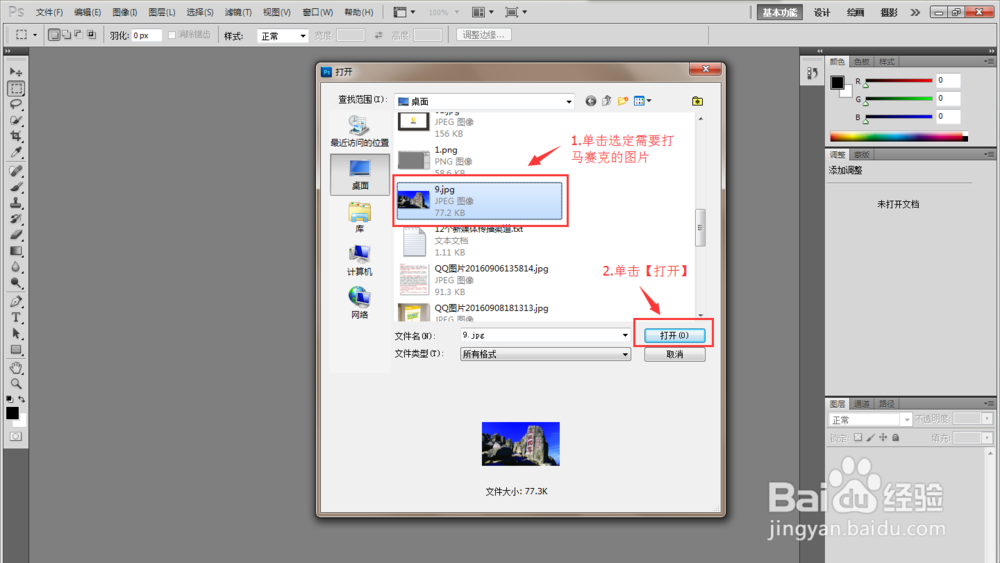
Task: Select the Spot Healing Brush tool
Action: (16, 171)
